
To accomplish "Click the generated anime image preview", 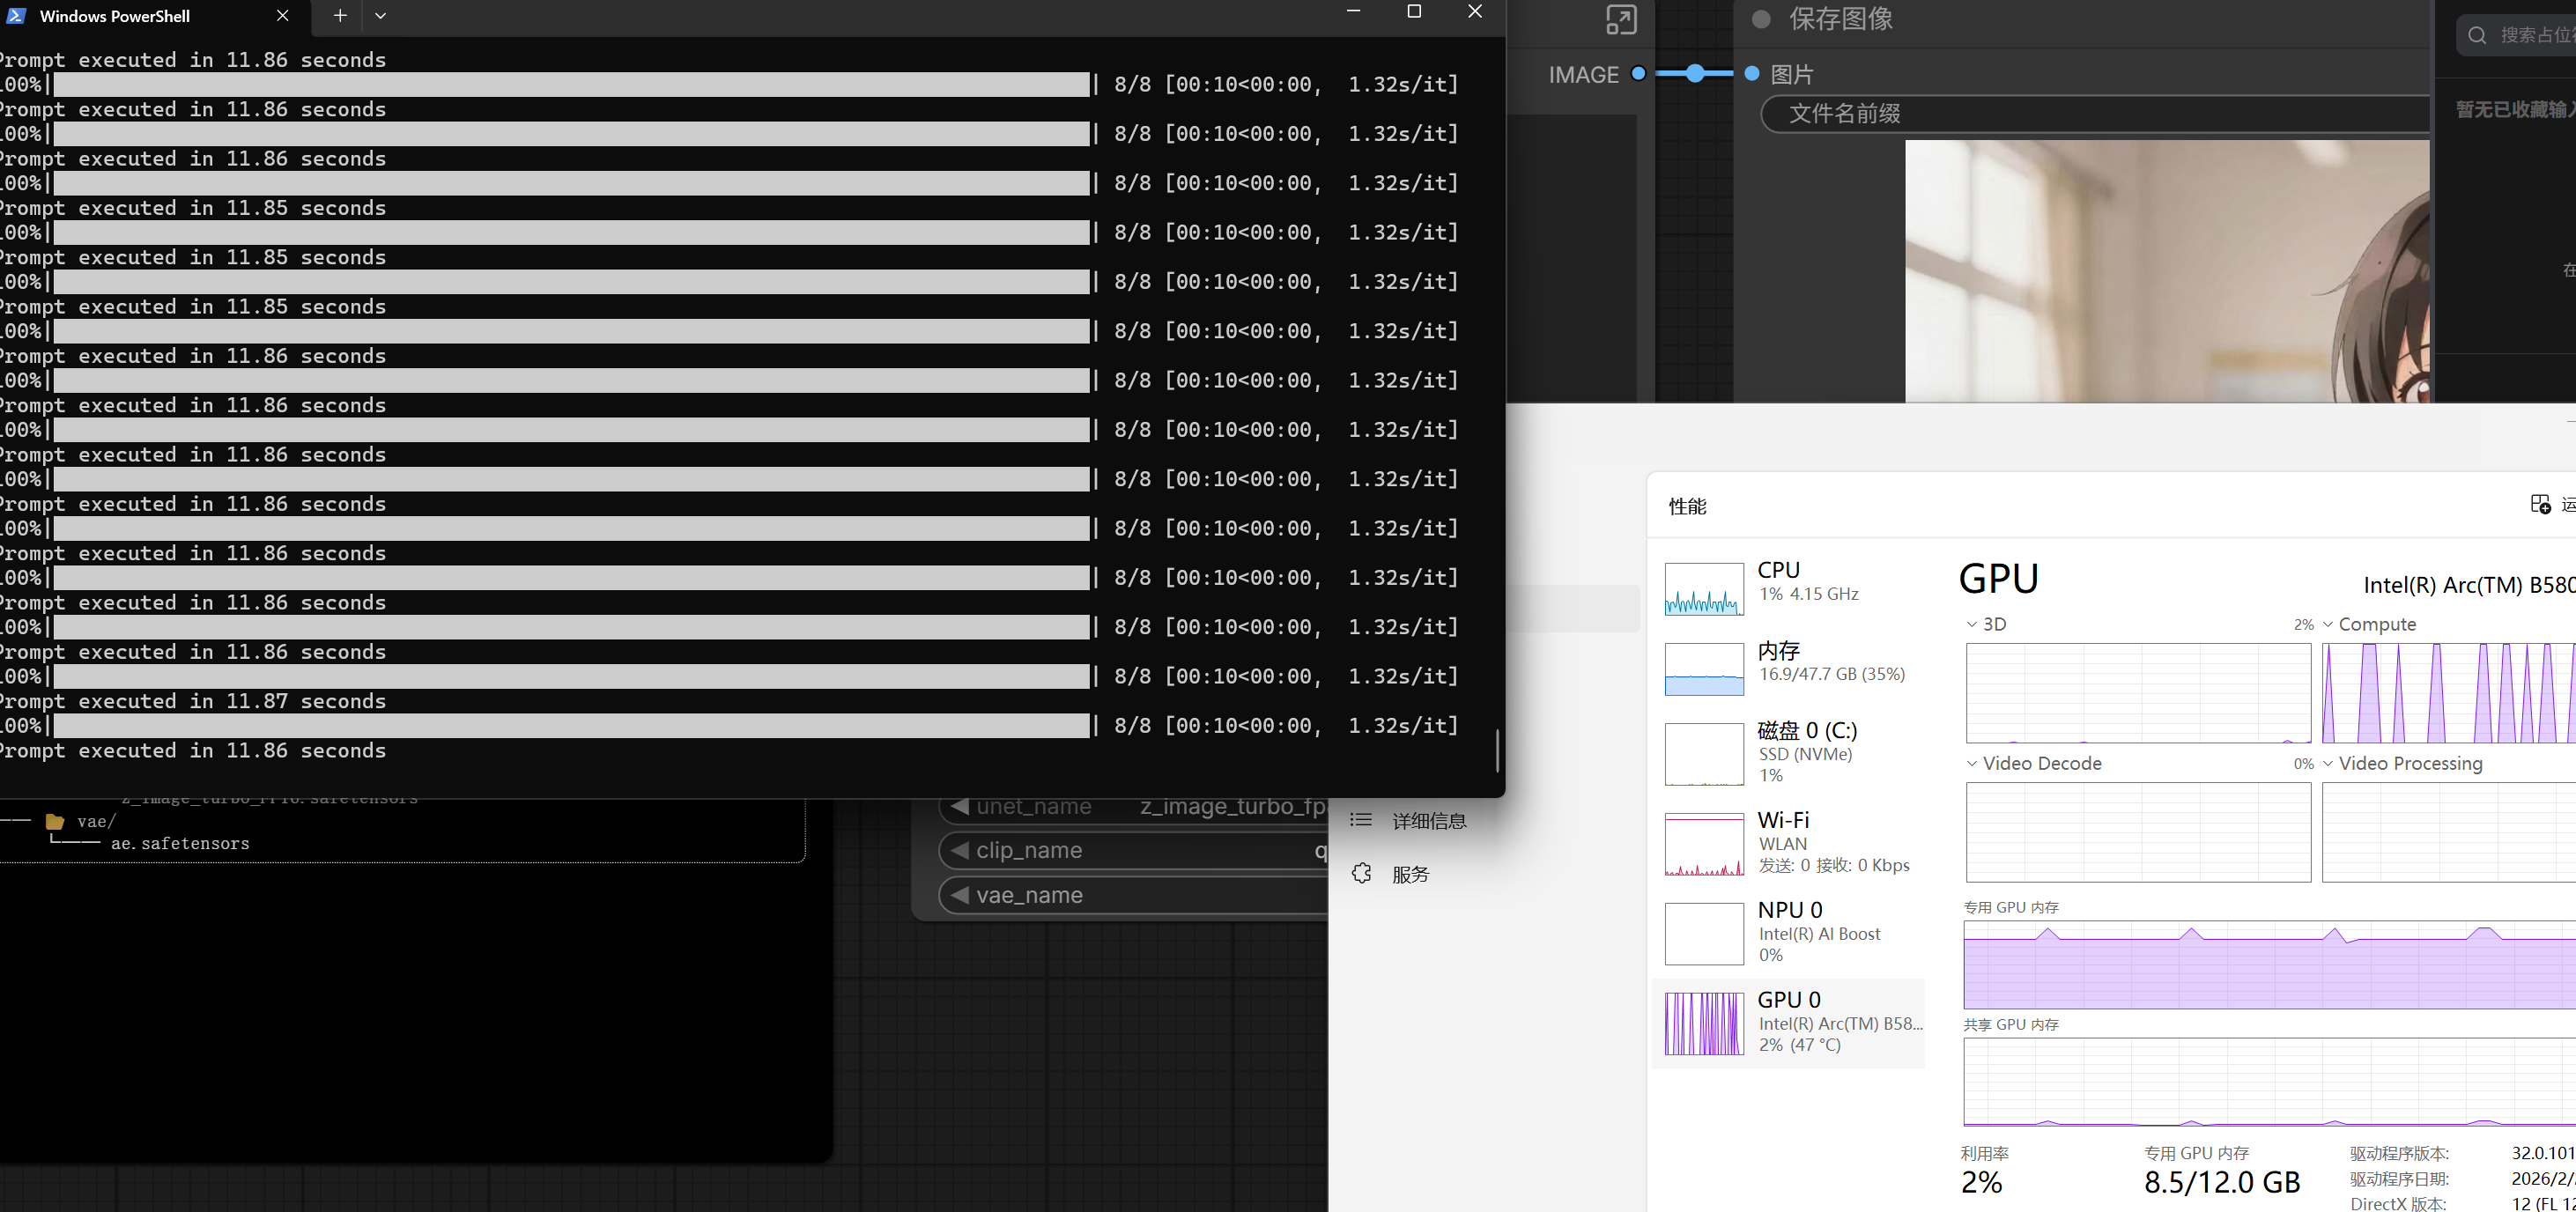I will pyautogui.click(x=2166, y=270).
